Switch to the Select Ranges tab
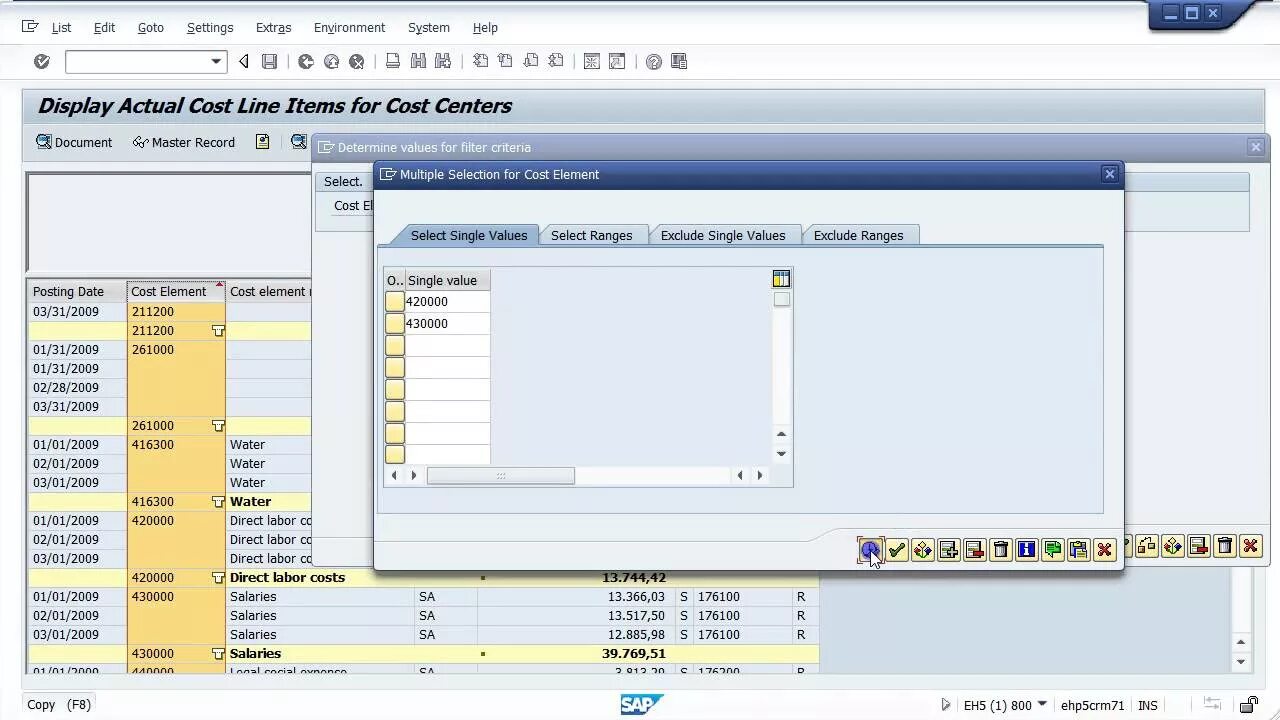1280x720 pixels. (x=592, y=234)
